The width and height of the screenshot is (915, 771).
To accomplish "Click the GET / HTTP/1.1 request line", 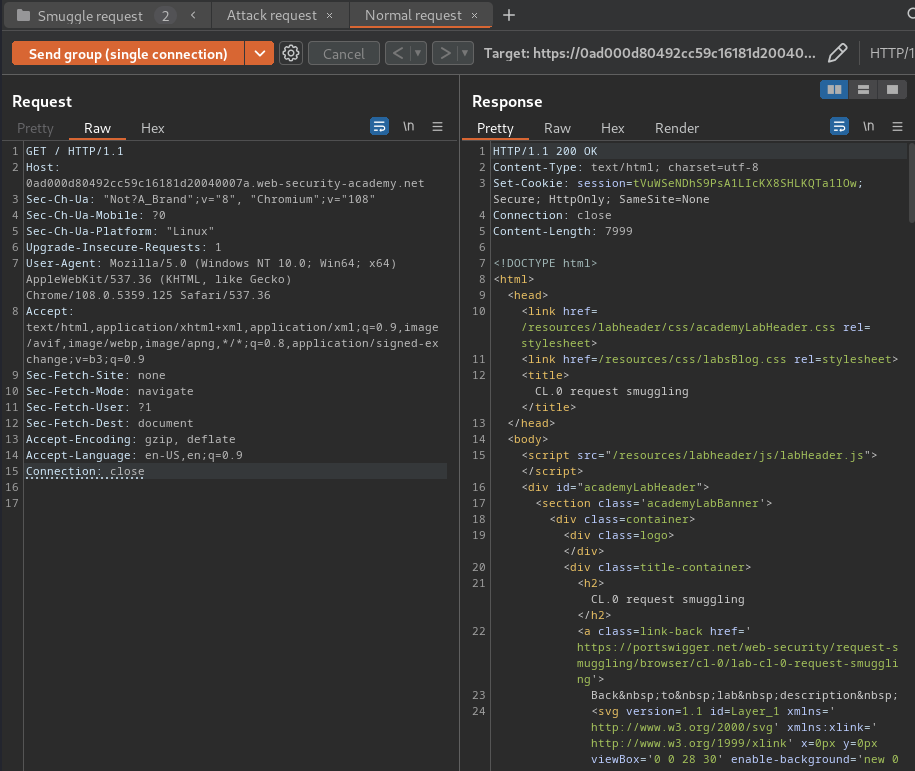I will [x=75, y=151].
